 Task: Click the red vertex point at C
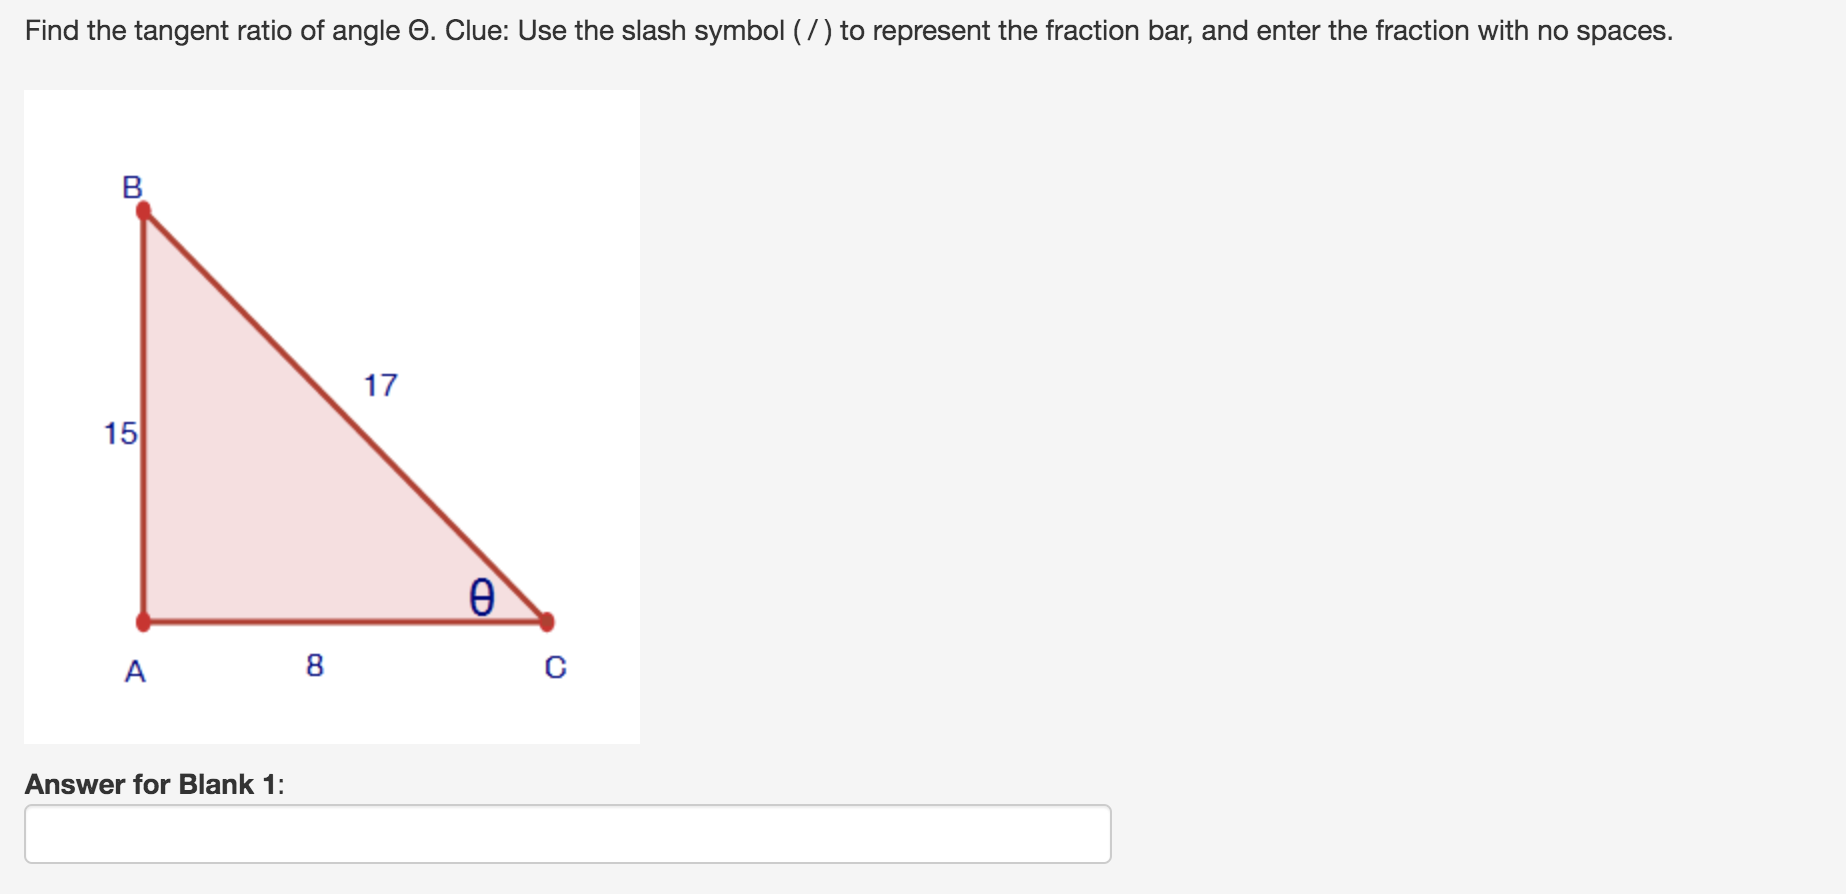[546, 622]
